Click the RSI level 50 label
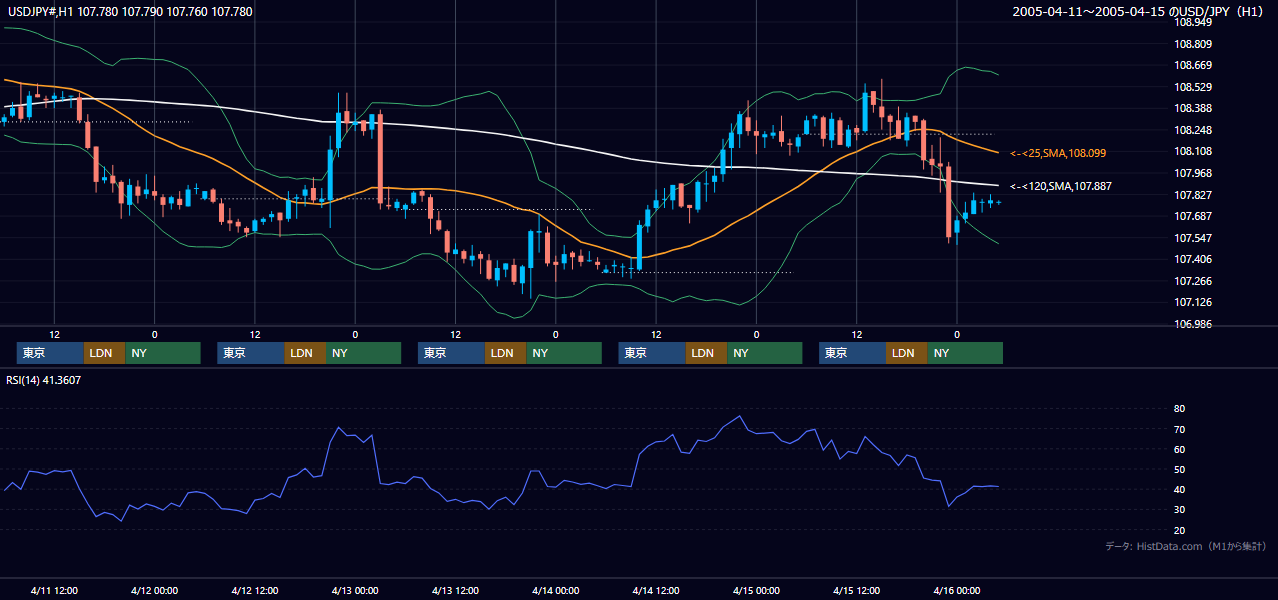Screen dimensions: 1278x600 (1179, 469)
